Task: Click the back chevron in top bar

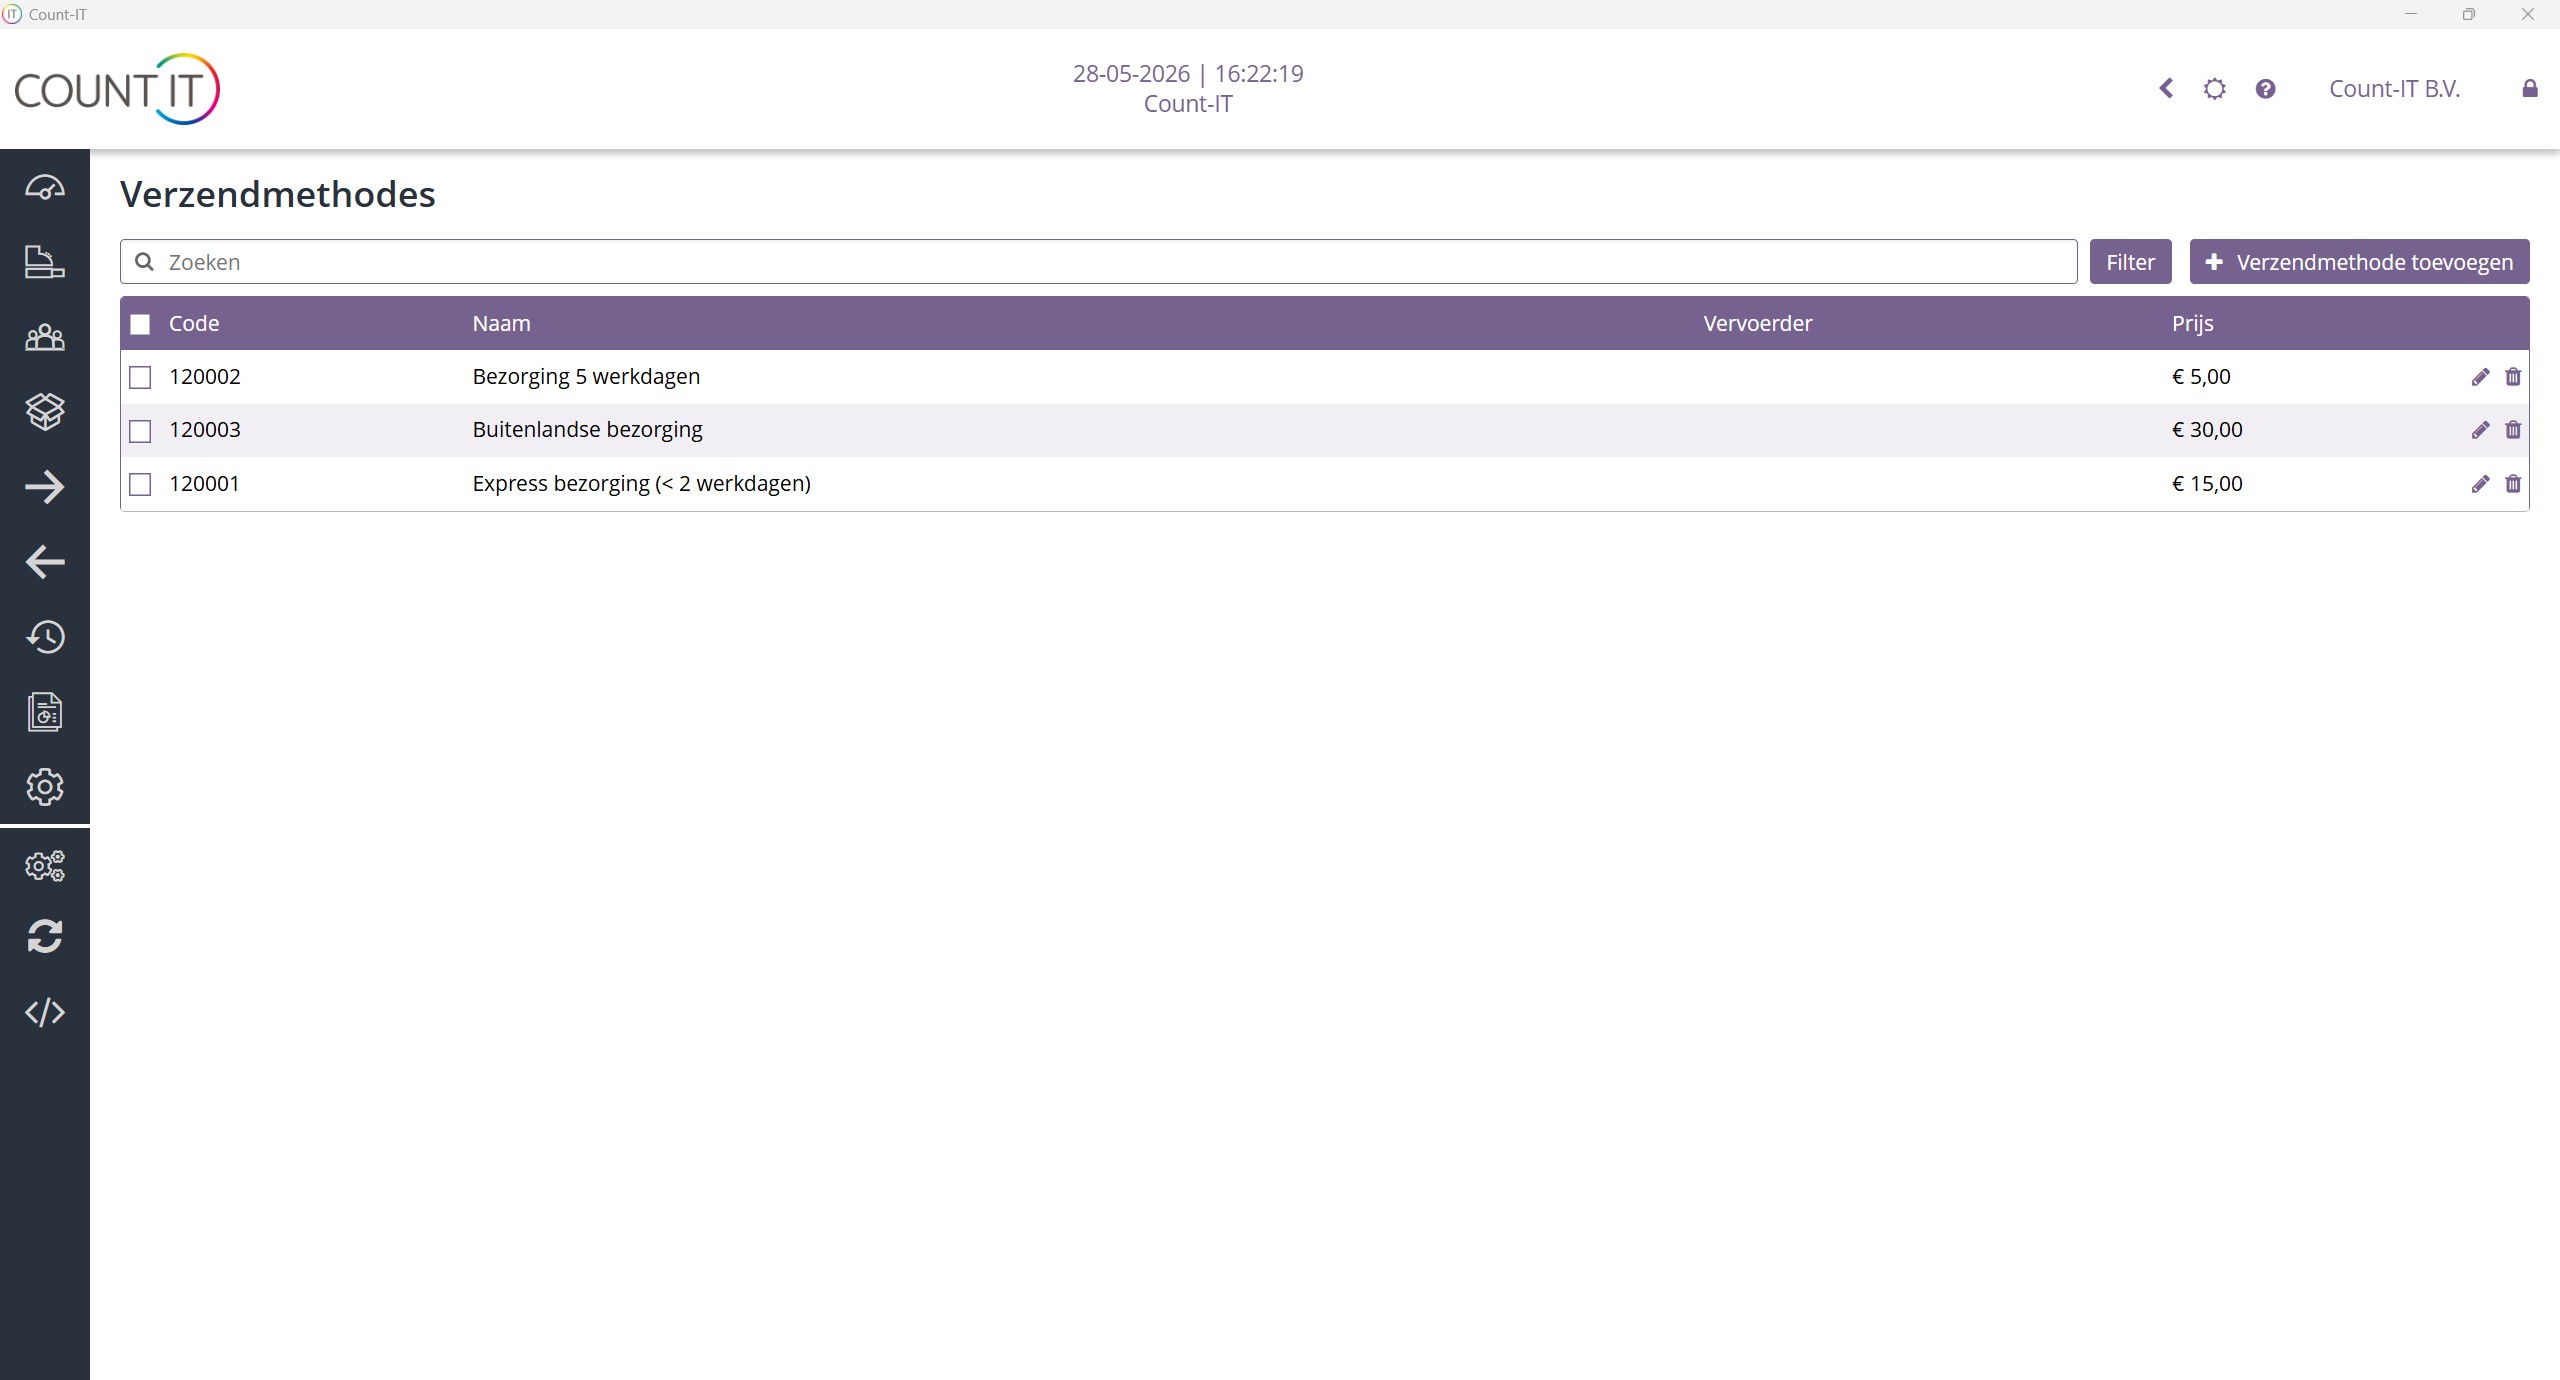Action: (2166, 89)
